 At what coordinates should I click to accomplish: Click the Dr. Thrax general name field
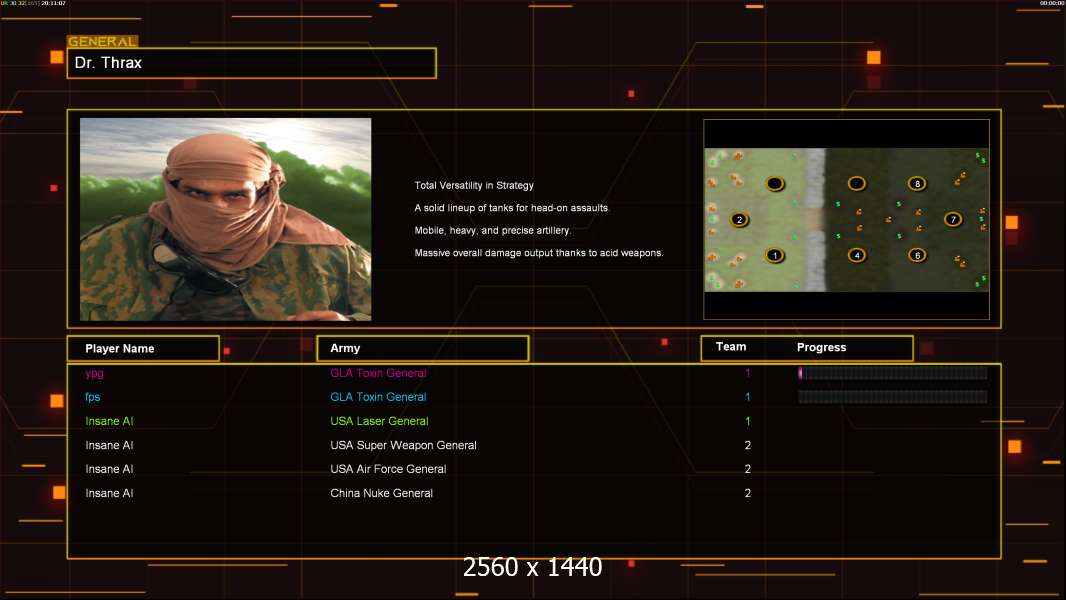(252, 63)
